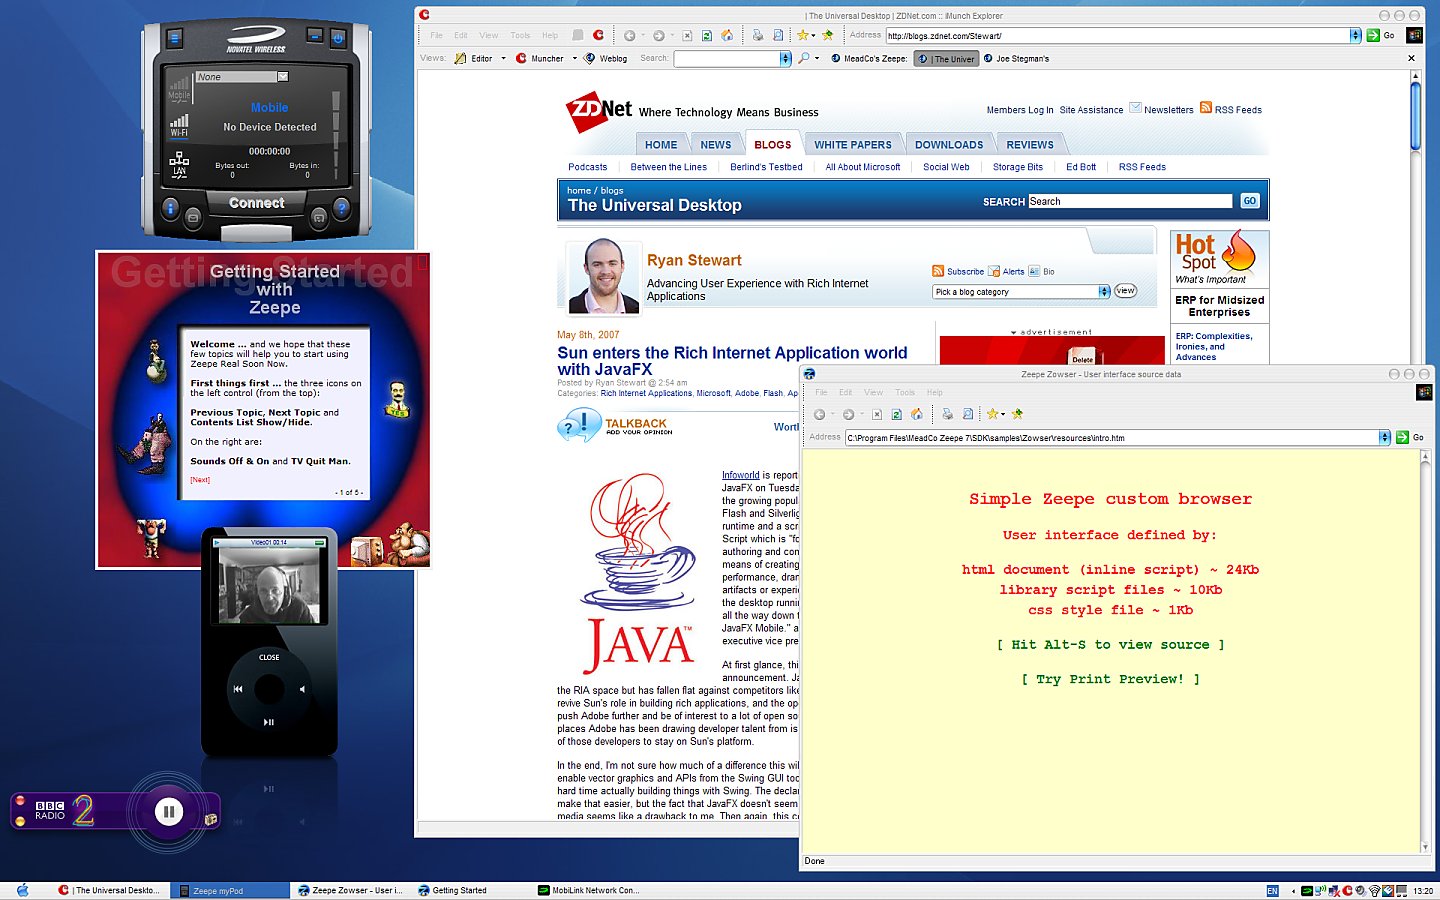Click the Back arrow in Munch Explorer toolbar
The height and width of the screenshot is (900, 1440).
629,35
